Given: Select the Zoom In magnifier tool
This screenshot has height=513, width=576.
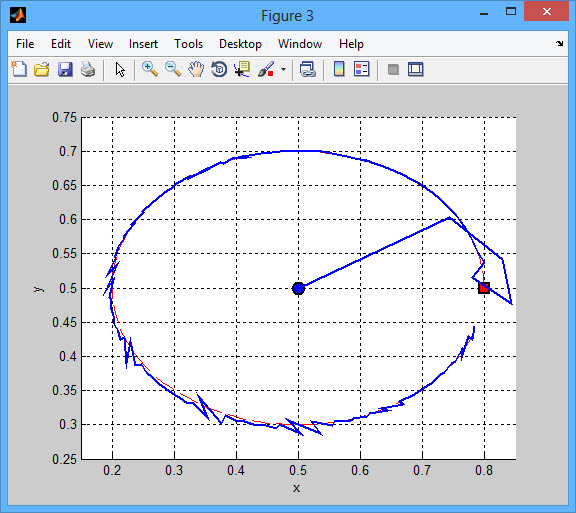Looking at the screenshot, I should (150, 69).
